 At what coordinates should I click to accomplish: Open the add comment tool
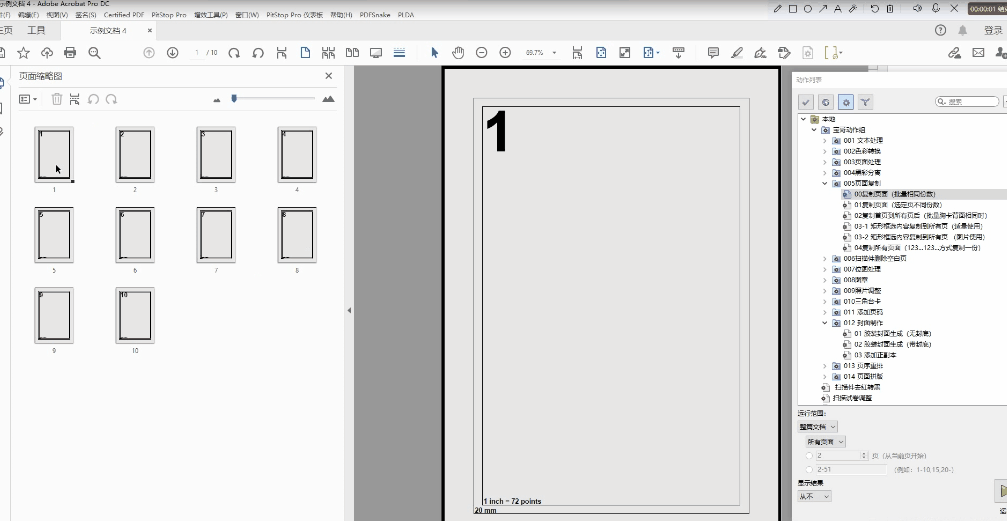[x=713, y=52]
